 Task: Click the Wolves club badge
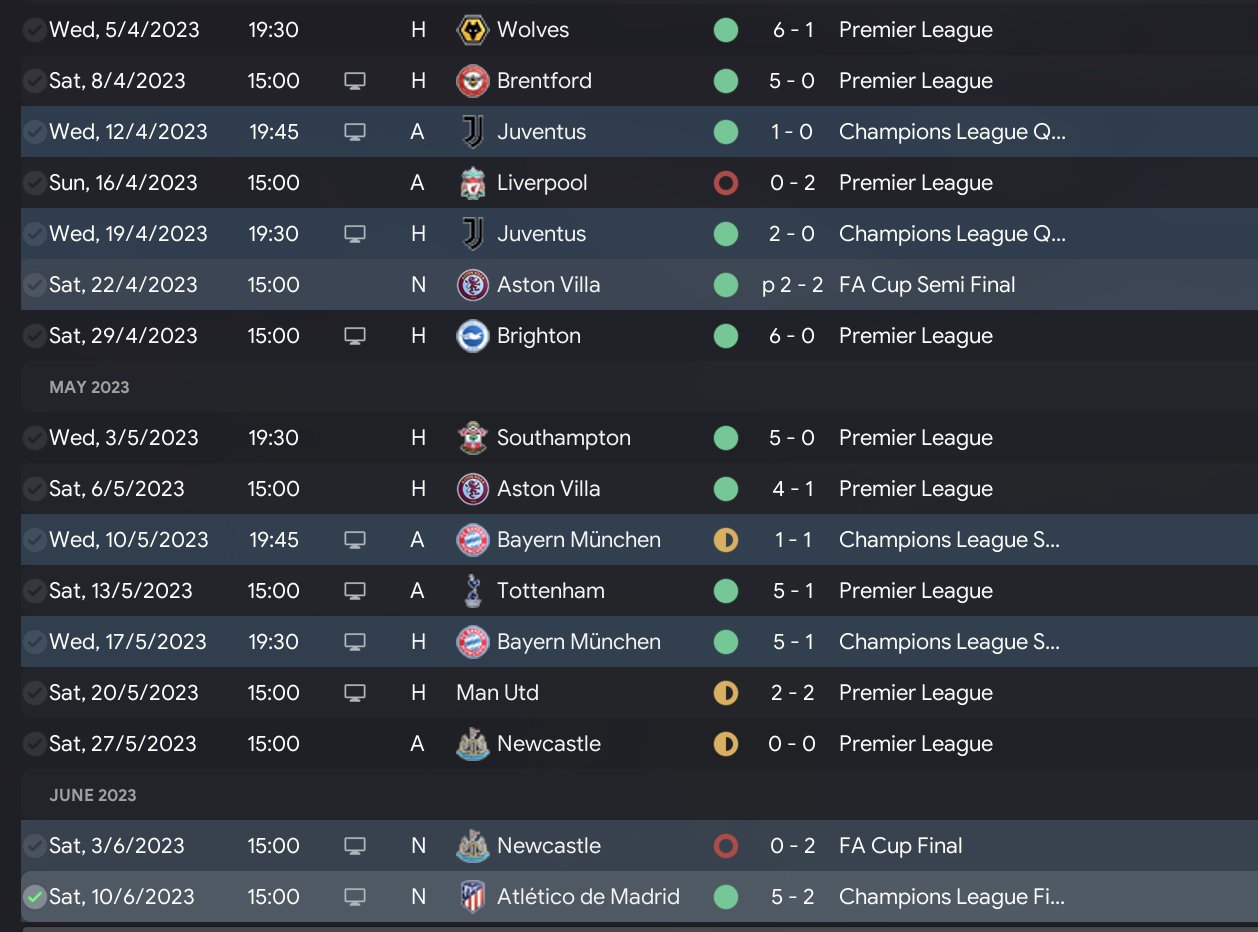pyautogui.click(x=472, y=30)
